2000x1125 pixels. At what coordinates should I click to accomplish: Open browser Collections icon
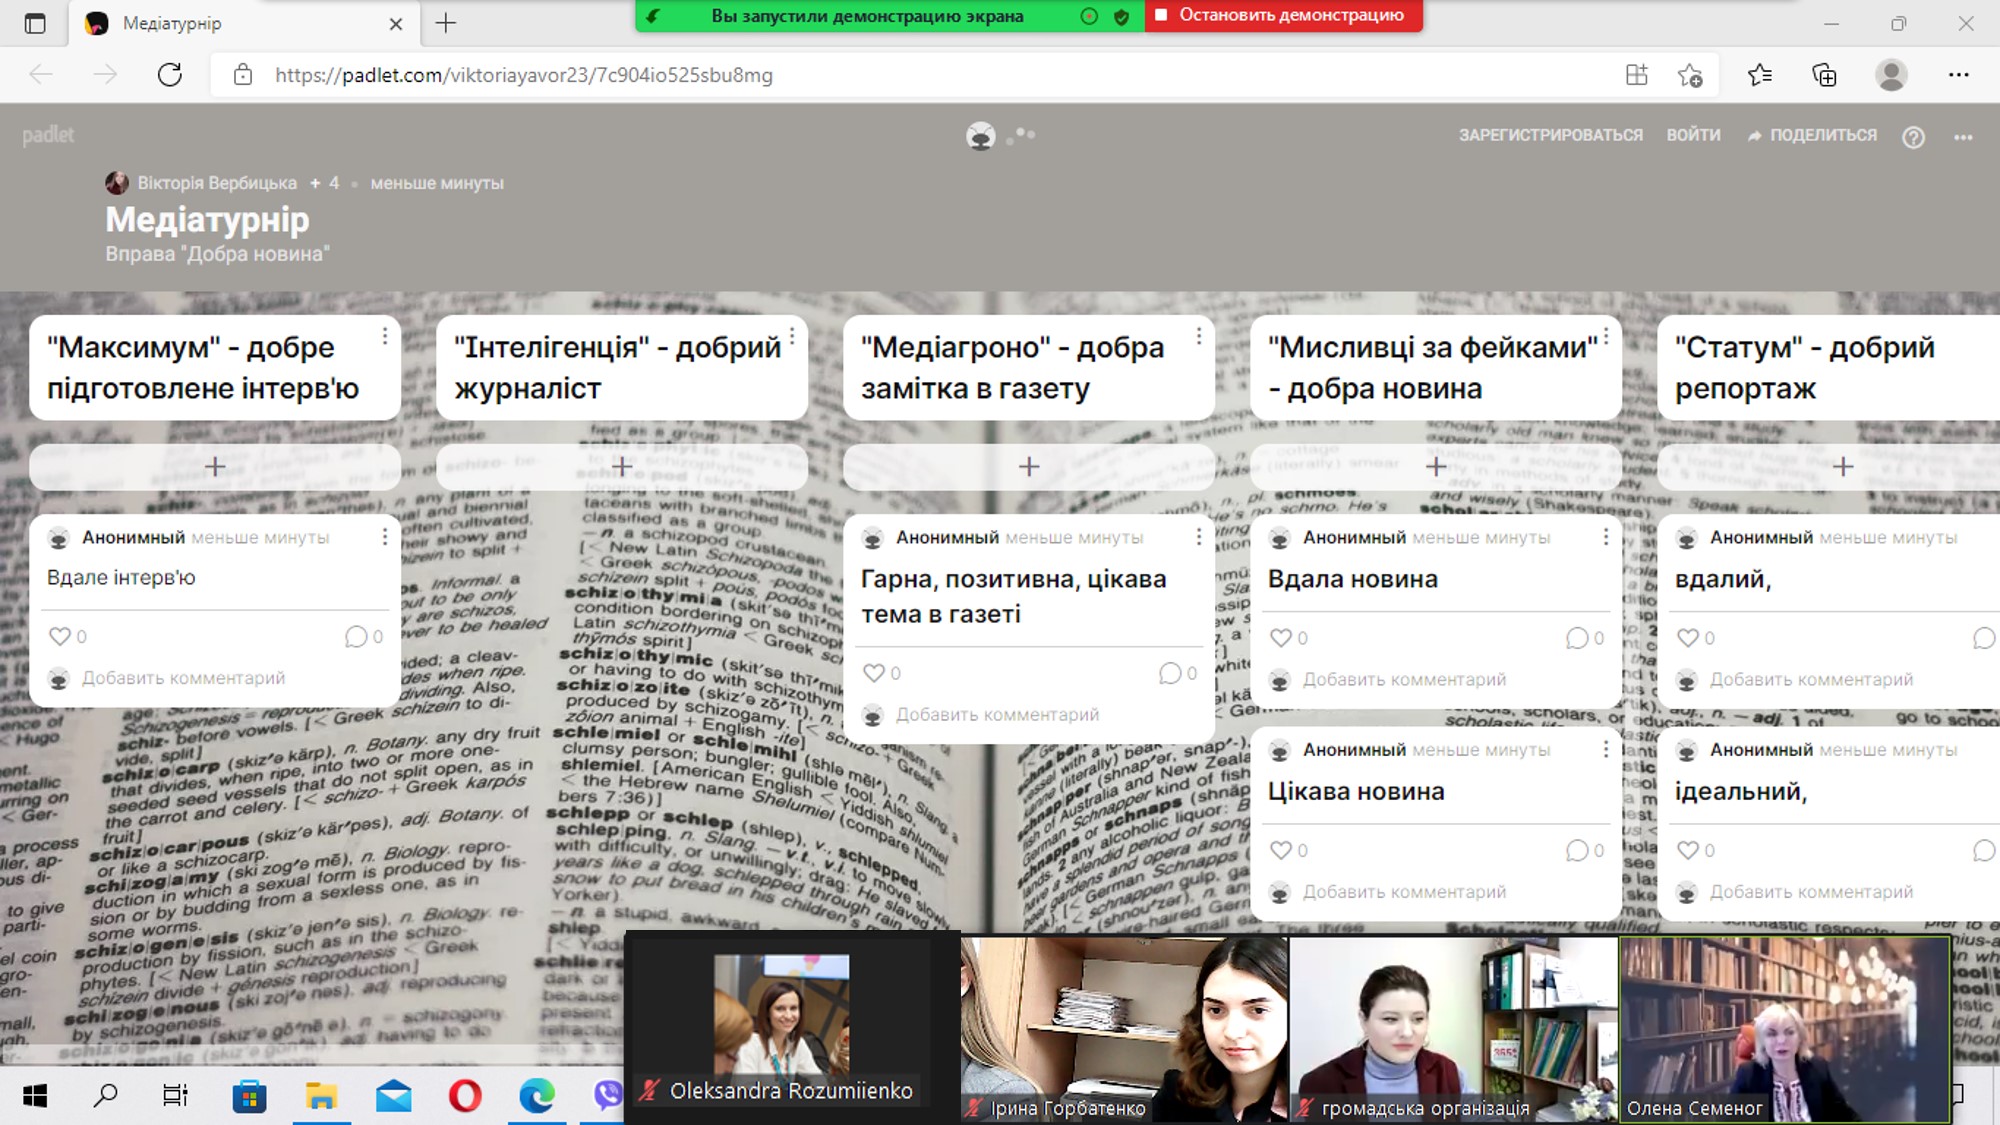click(1824, 75)
